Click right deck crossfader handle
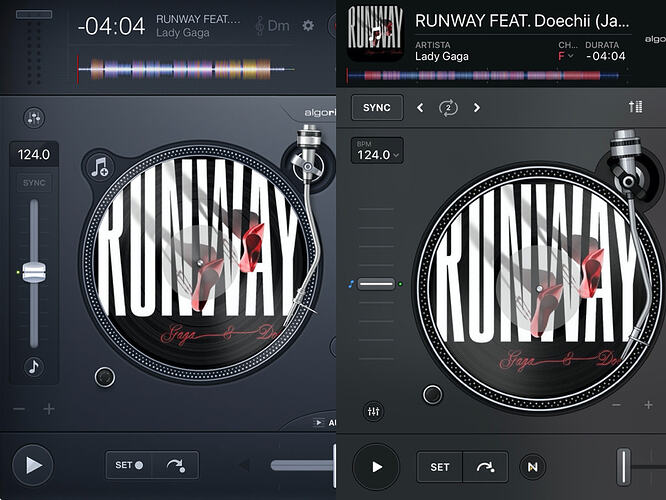 click(x=624, y=466)
